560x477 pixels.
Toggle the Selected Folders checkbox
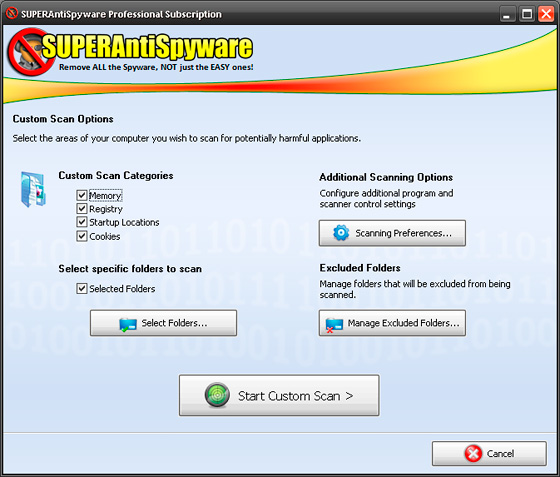[82, 288]
